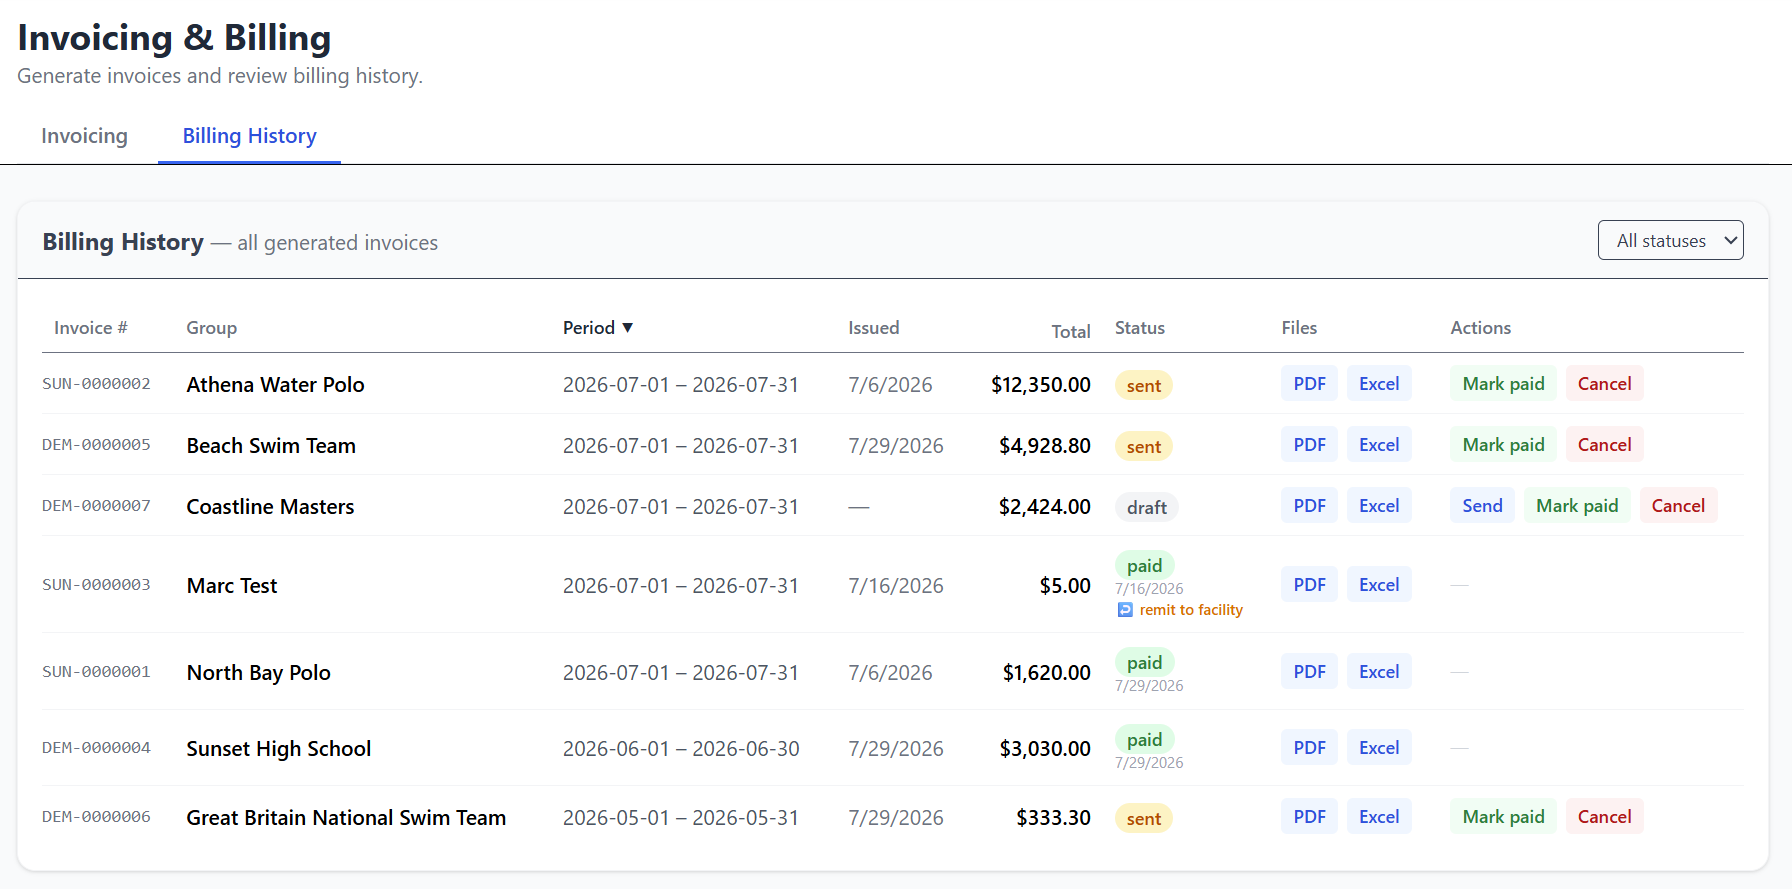Click the Issued column header
Viewport: 1792px width, 889px height.
(874, 328)
